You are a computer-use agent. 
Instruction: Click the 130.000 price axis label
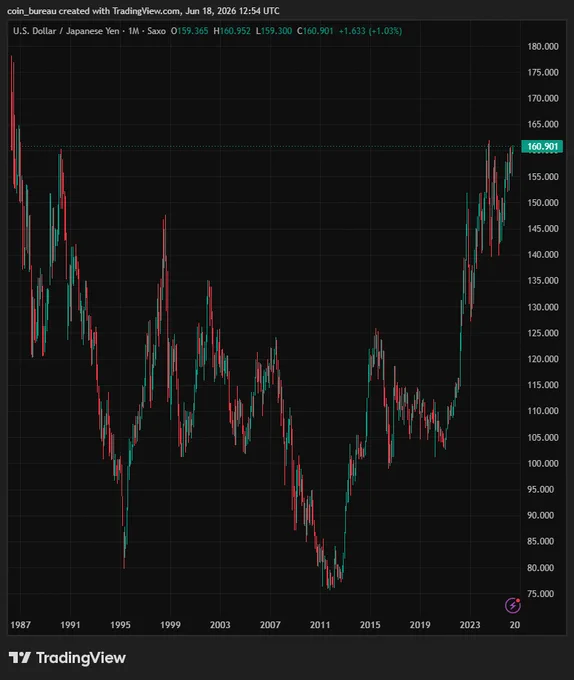click(x=543, y=307)
